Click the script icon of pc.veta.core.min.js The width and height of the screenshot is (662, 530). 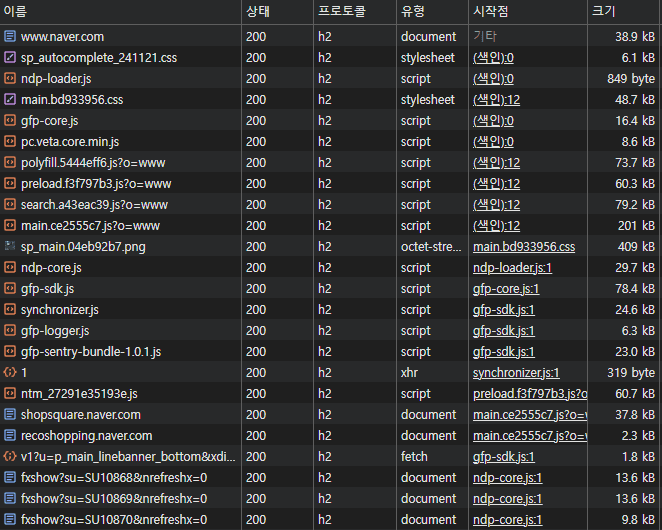(10, 141)
